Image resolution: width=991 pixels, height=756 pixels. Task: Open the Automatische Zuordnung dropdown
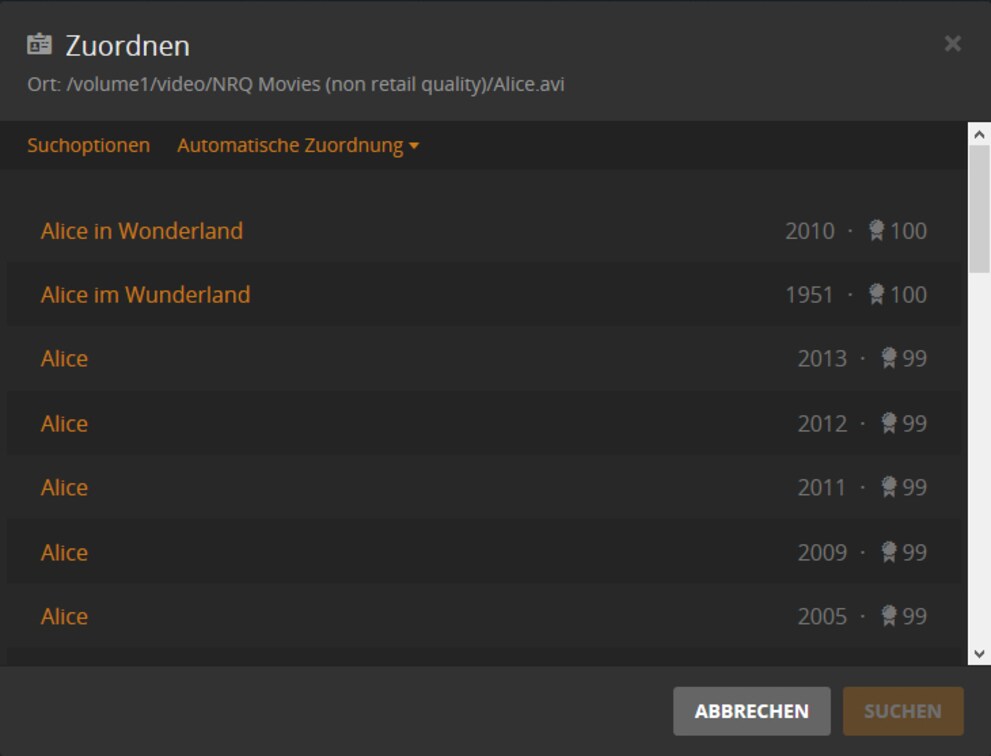(x=298, y=145)
